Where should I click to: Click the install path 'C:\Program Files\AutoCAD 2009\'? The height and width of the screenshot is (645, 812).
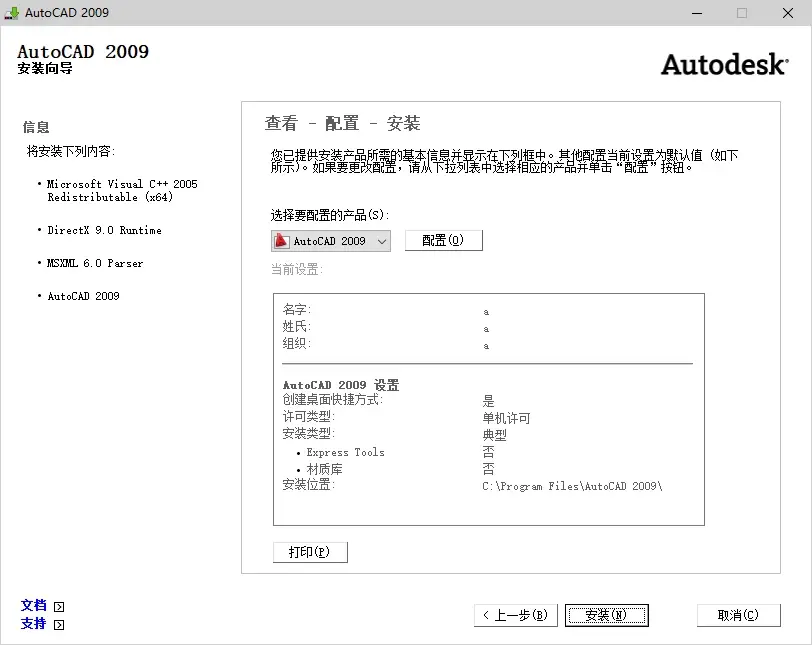pyautogui.click(x=572, y=486)
